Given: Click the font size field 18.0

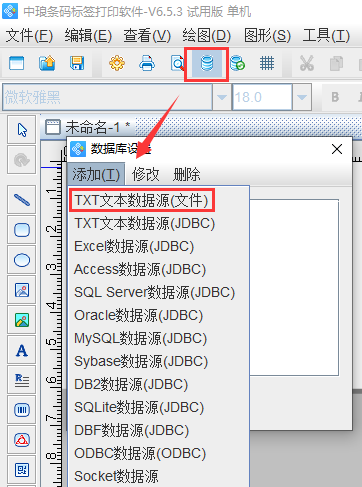Looking at the screenshot, I should click(x=262, y=97).
